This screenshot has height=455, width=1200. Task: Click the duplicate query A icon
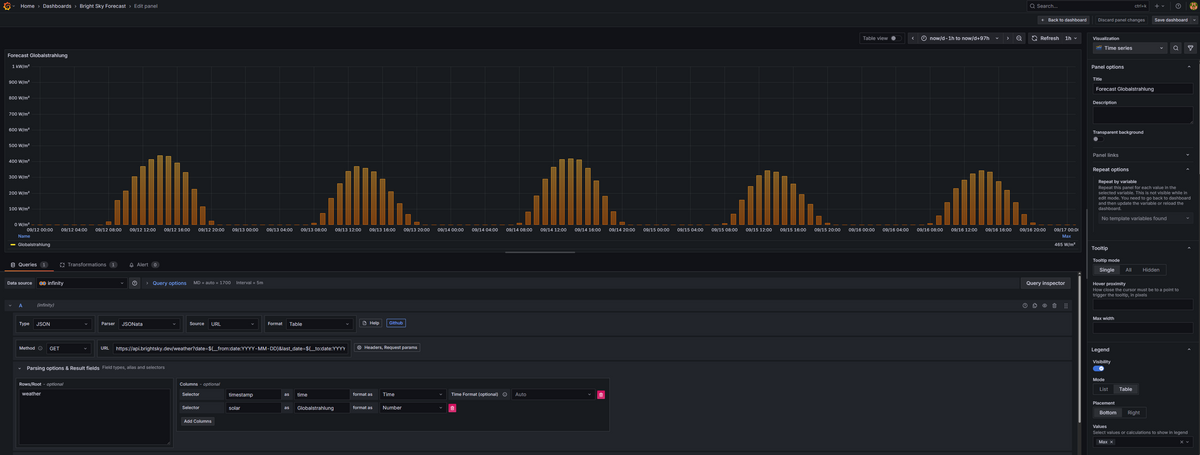(1034, 305)
